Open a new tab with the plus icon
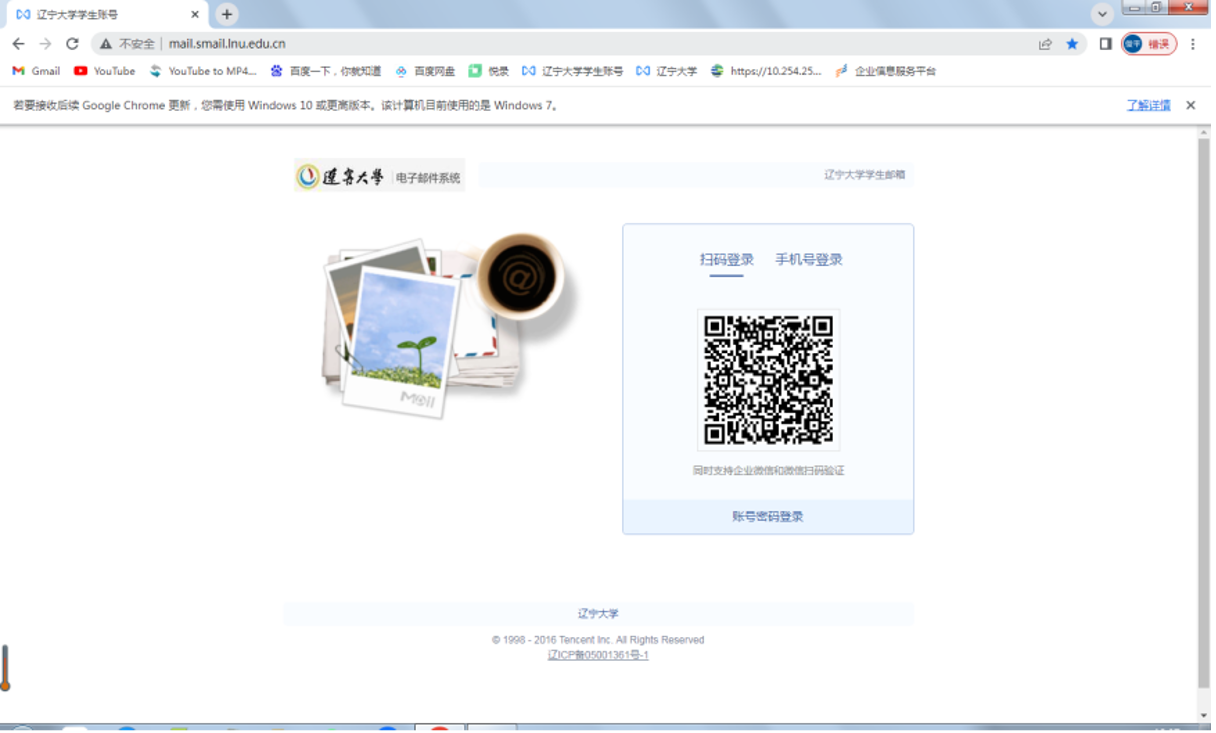Viewport: 1216px width, 733px height. 227,14
